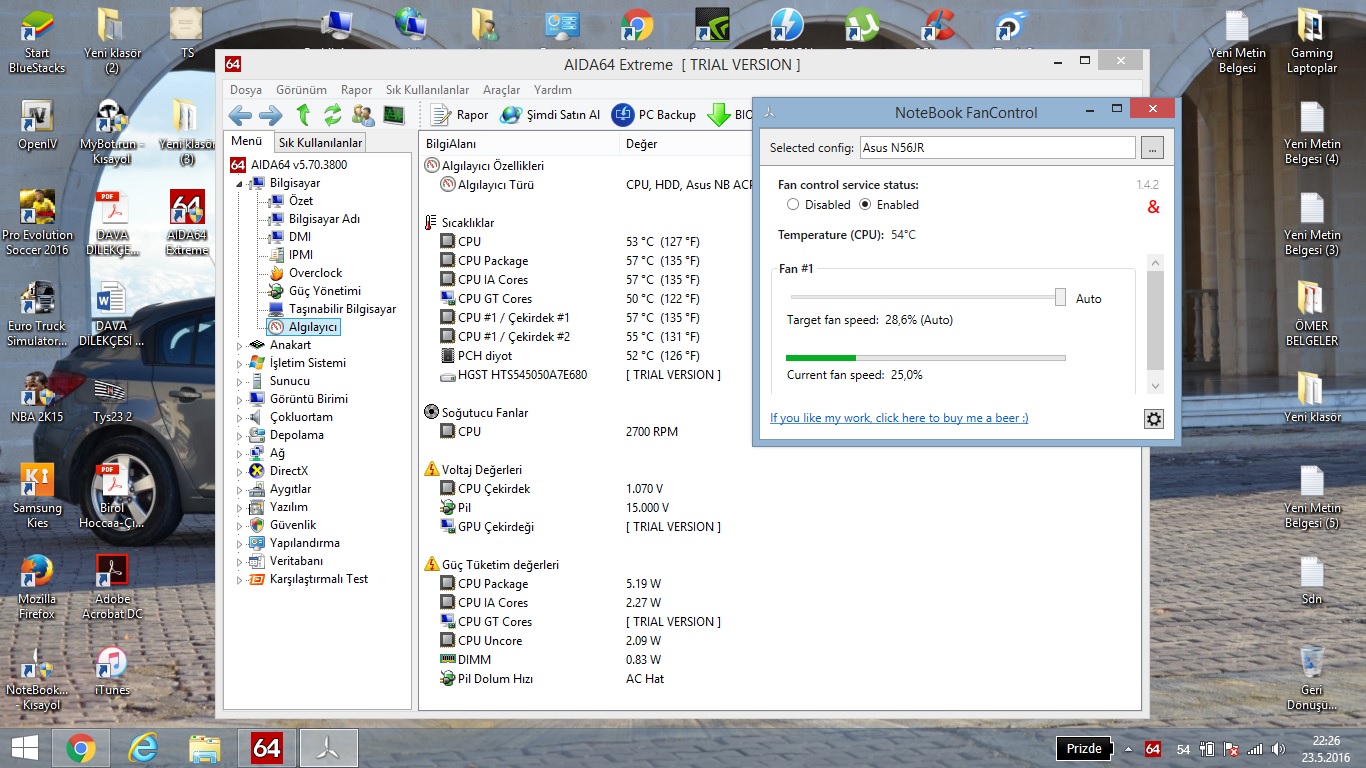Open Internet Explorer from the taskbar
The height and width of the screenshot is (768, 1366).
[x=143, y=748]
